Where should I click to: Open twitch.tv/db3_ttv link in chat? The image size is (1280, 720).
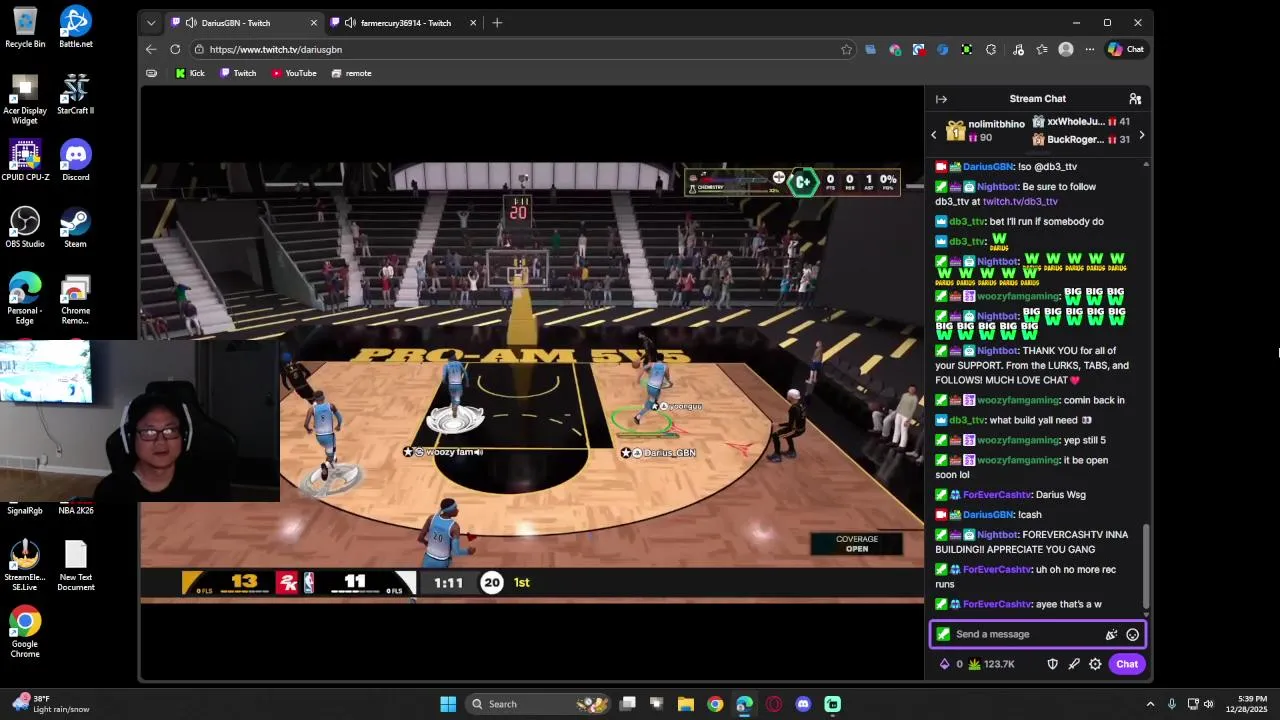point(1020,202)
